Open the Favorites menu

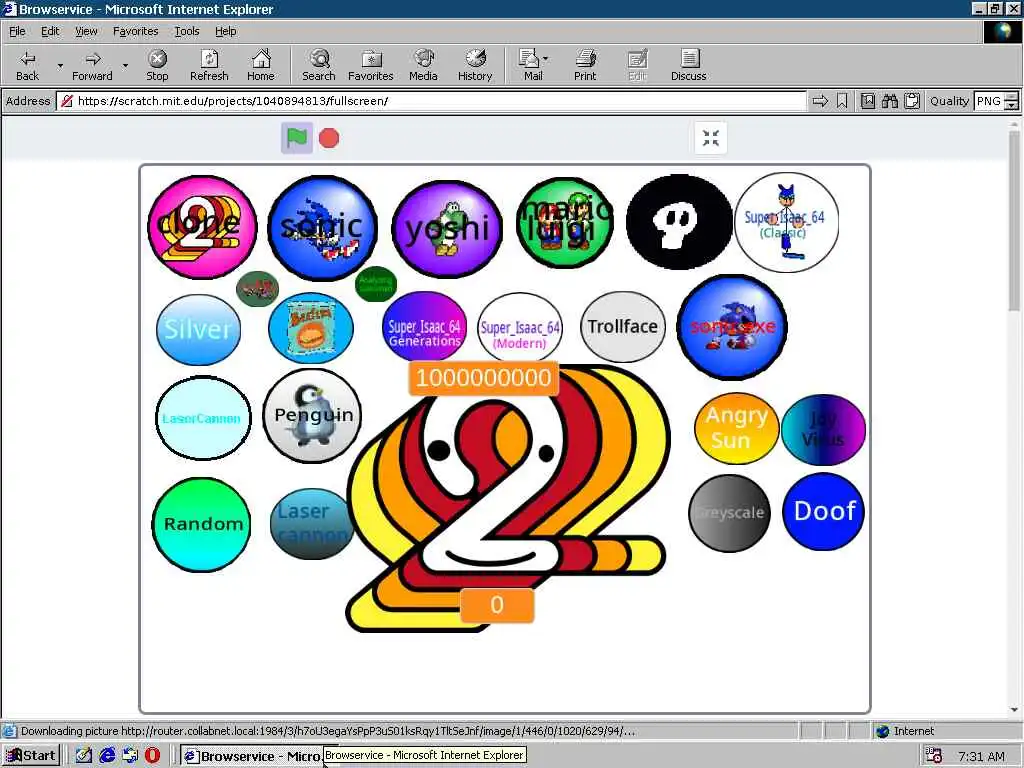pos(135,31)
